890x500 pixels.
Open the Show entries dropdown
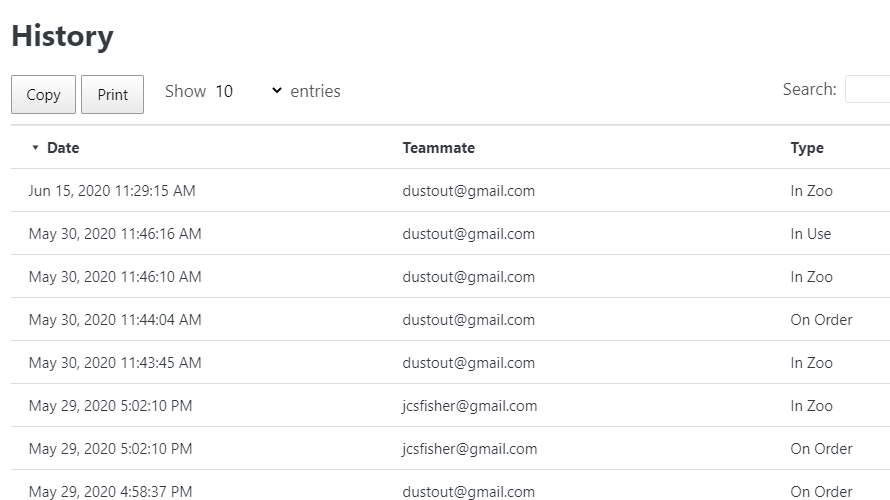pos(249,91)
